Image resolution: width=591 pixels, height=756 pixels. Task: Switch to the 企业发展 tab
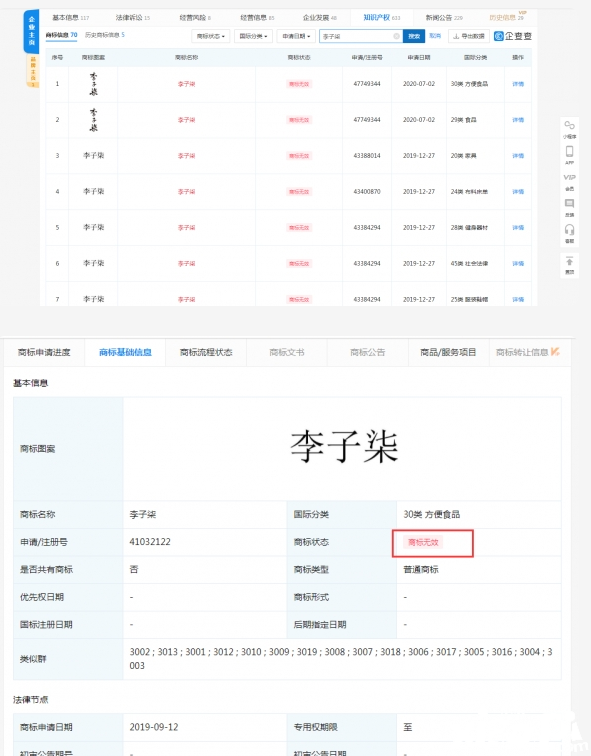click(319, 17)
